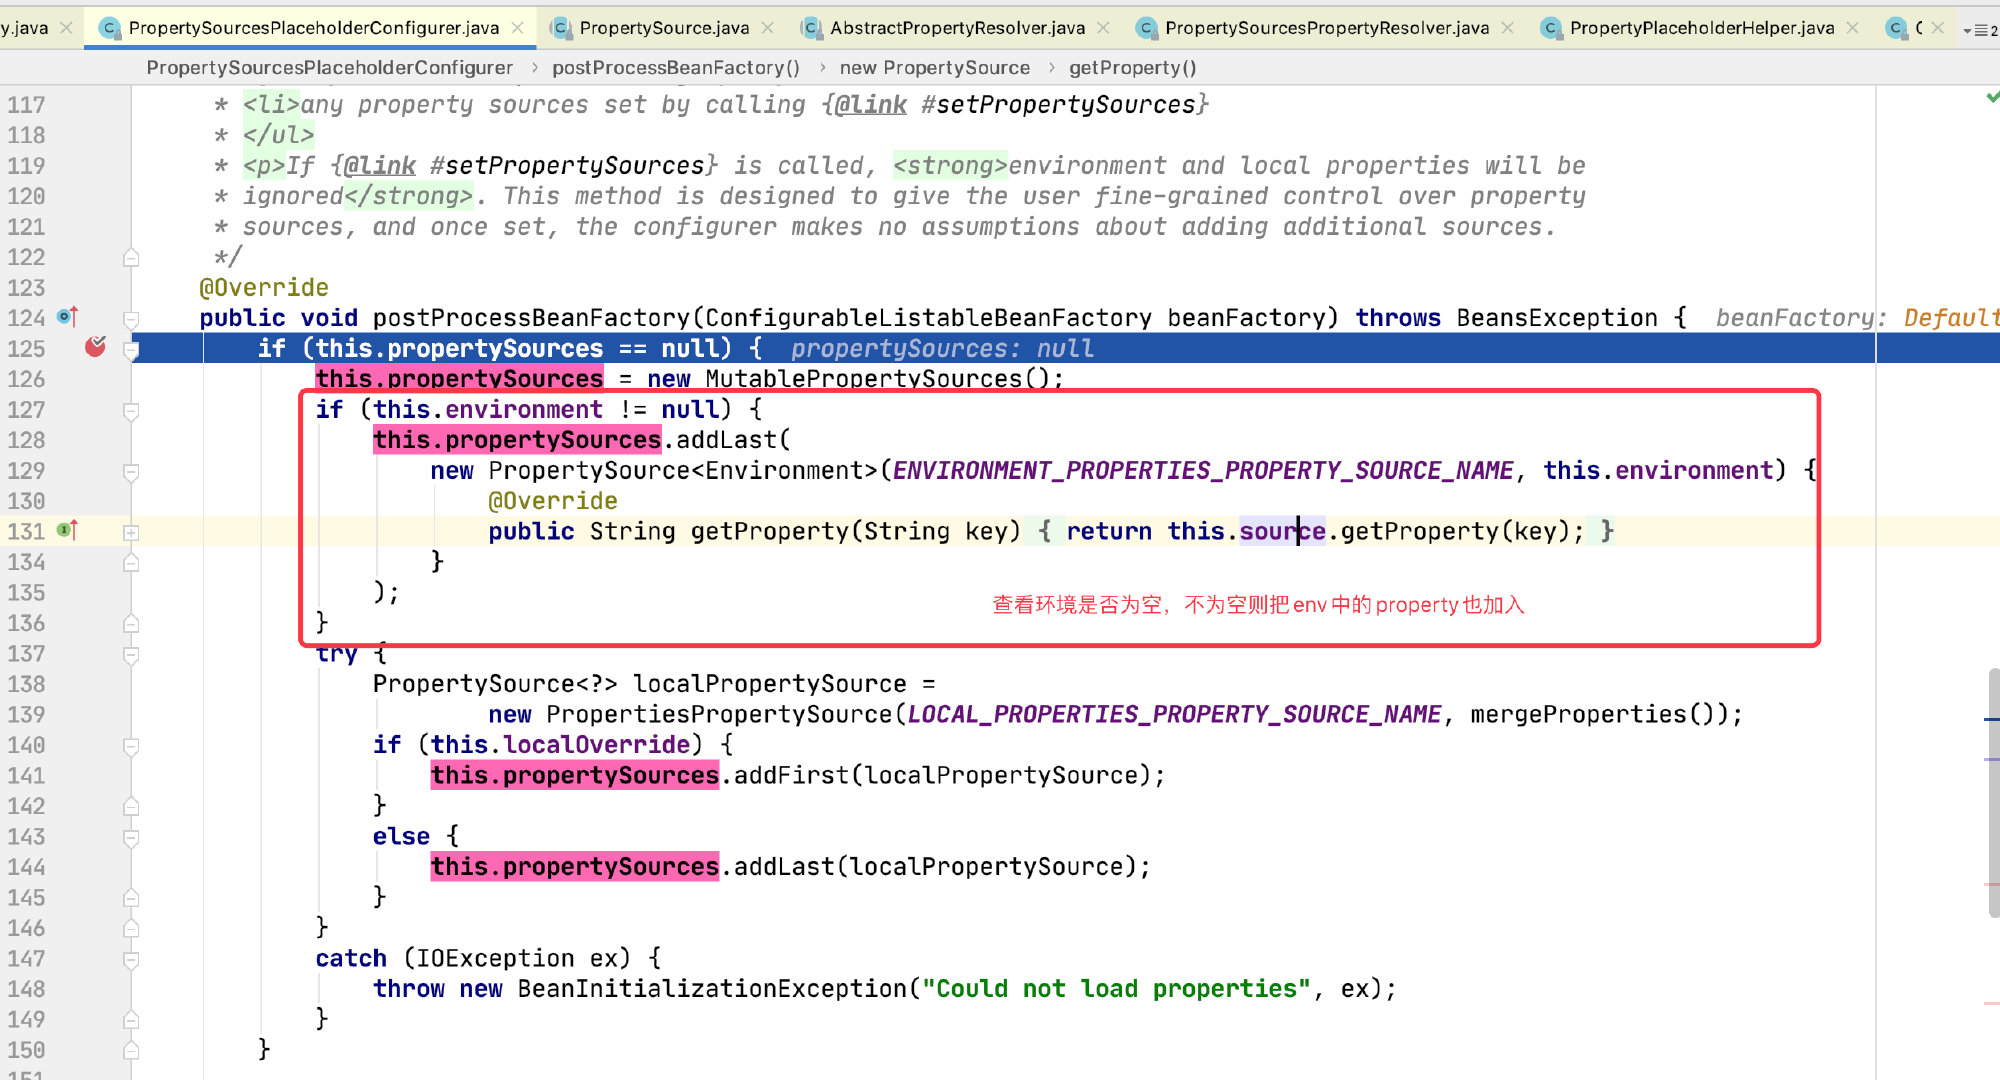This screenshot has height=1080, width=2000.
Task: Click new PropertySource in the breadcrumb
Action: (935, 67)
